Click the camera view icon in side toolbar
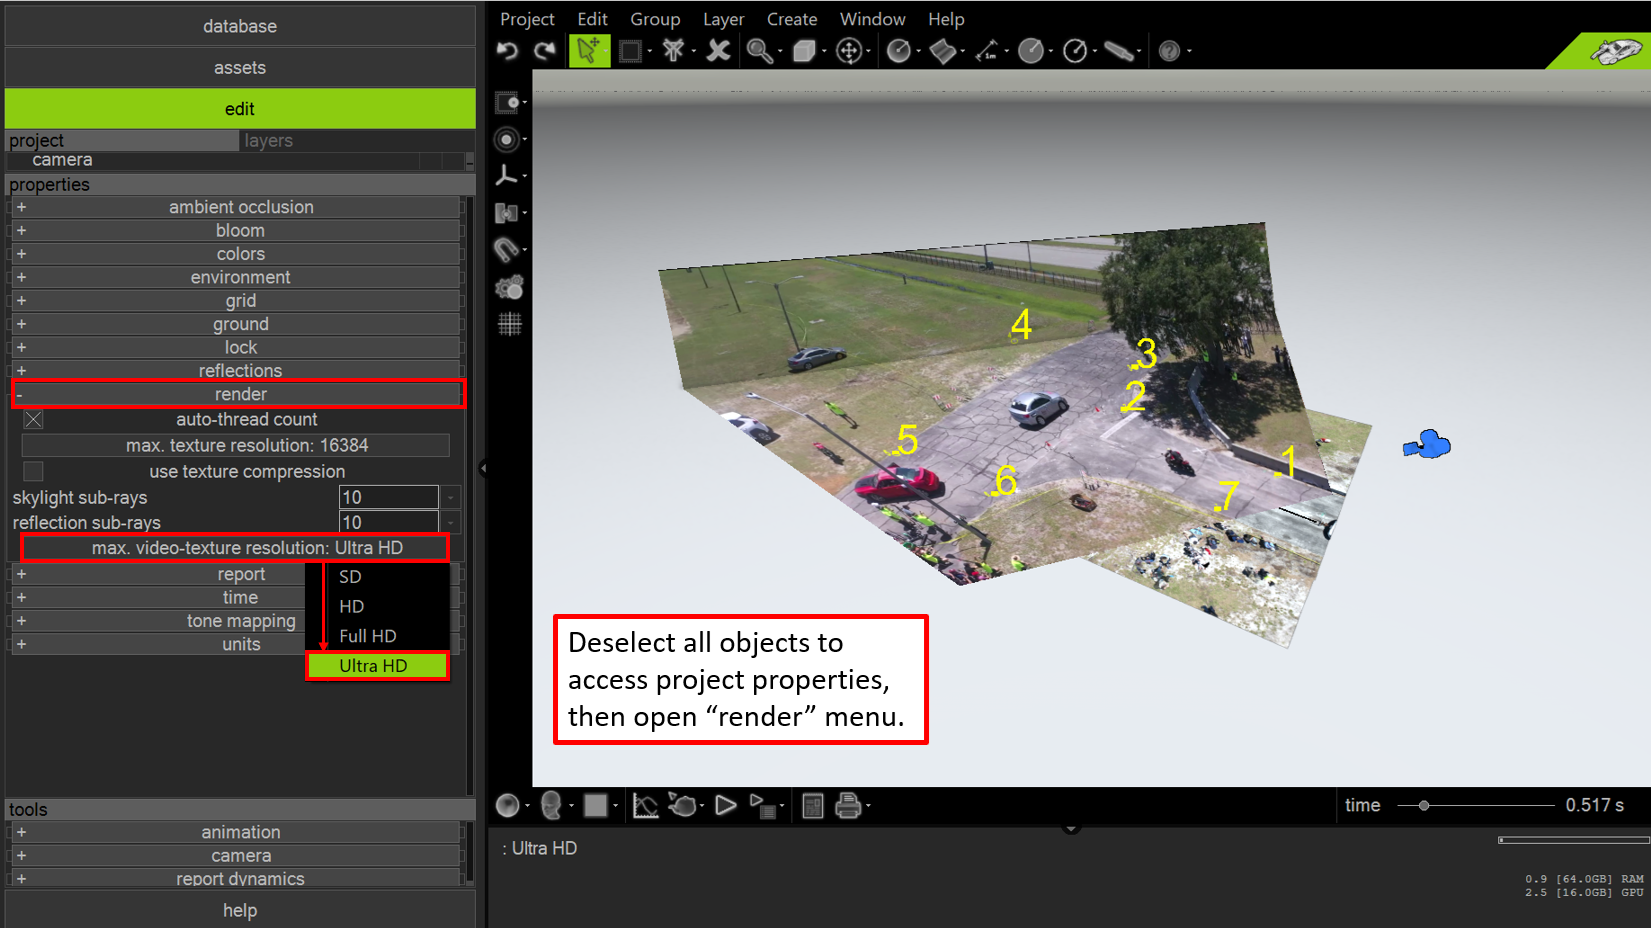Viewport: 1651px width, 928px height. (x=507, y=102)
